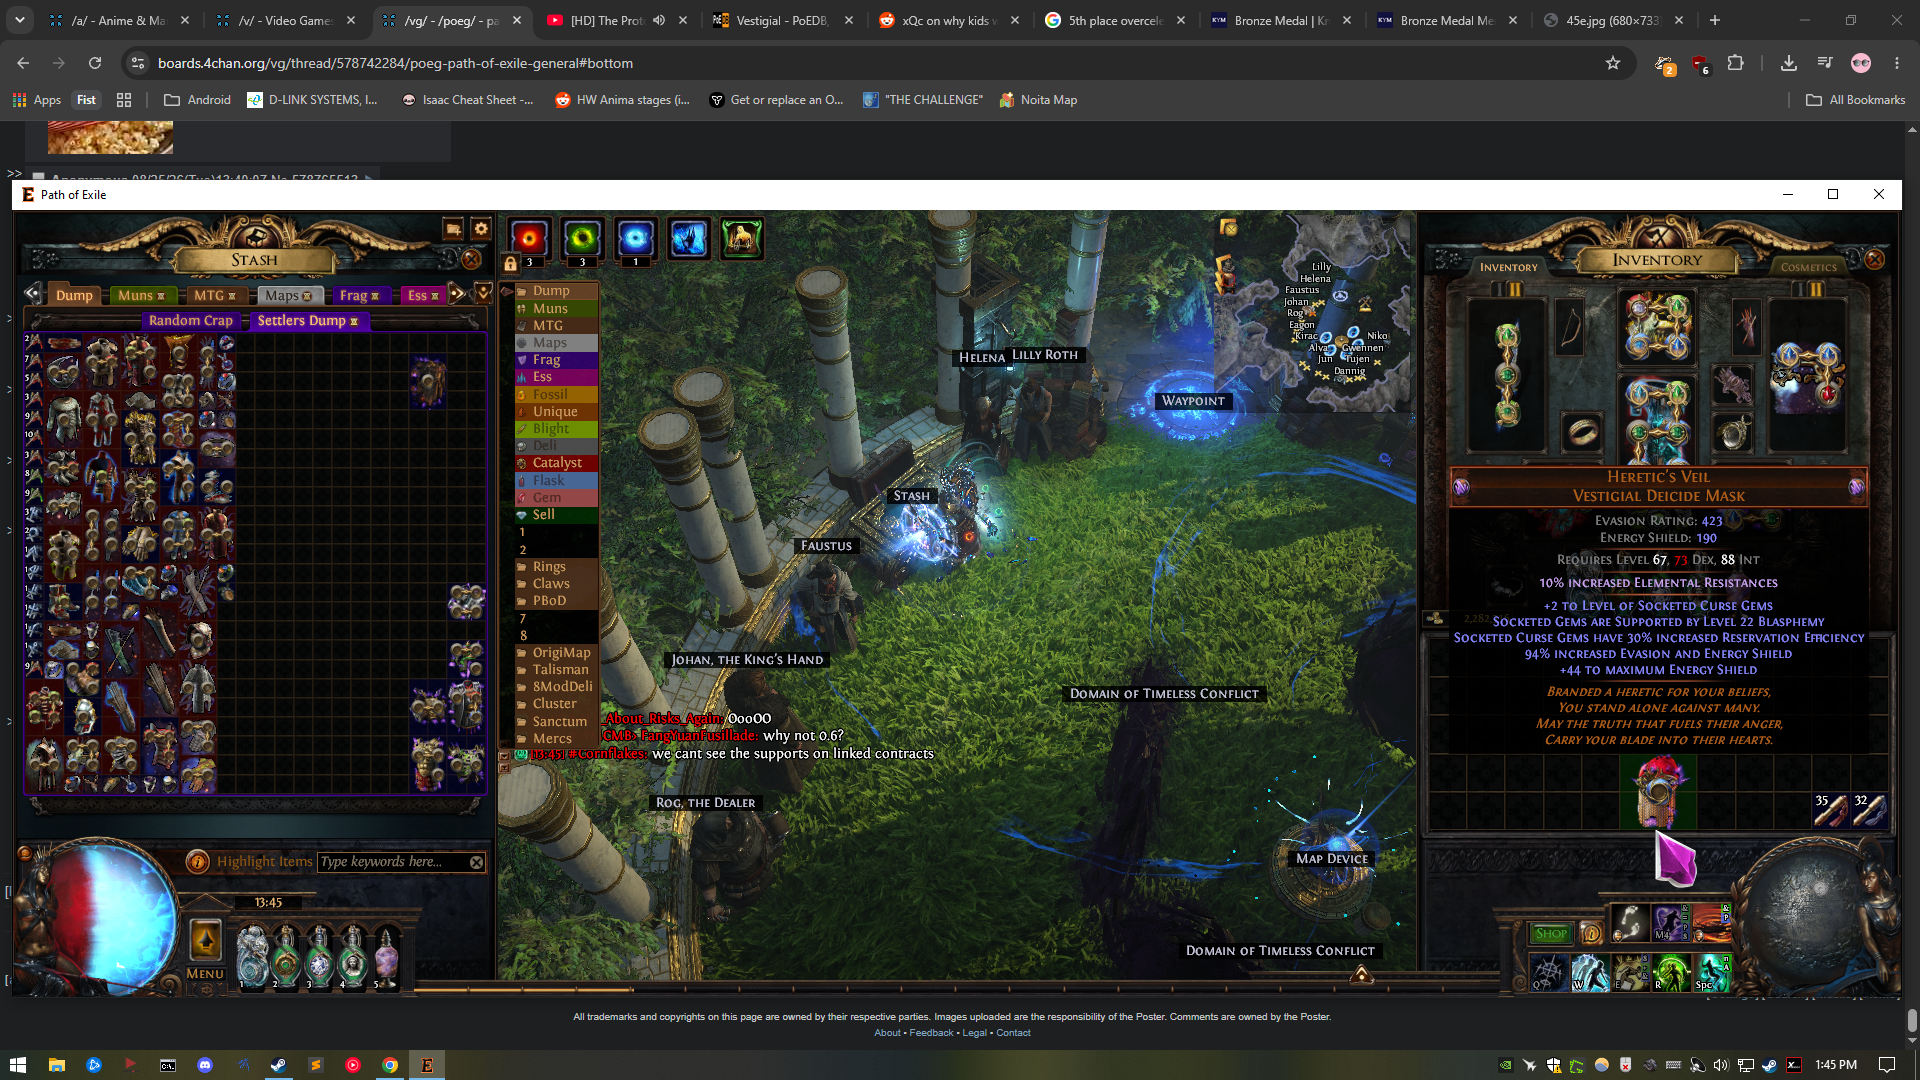Screen dimensions: 1920x1080
Task: Toggle the stash tab list lock
Action: pyautogui.click(x=510, y=263)
